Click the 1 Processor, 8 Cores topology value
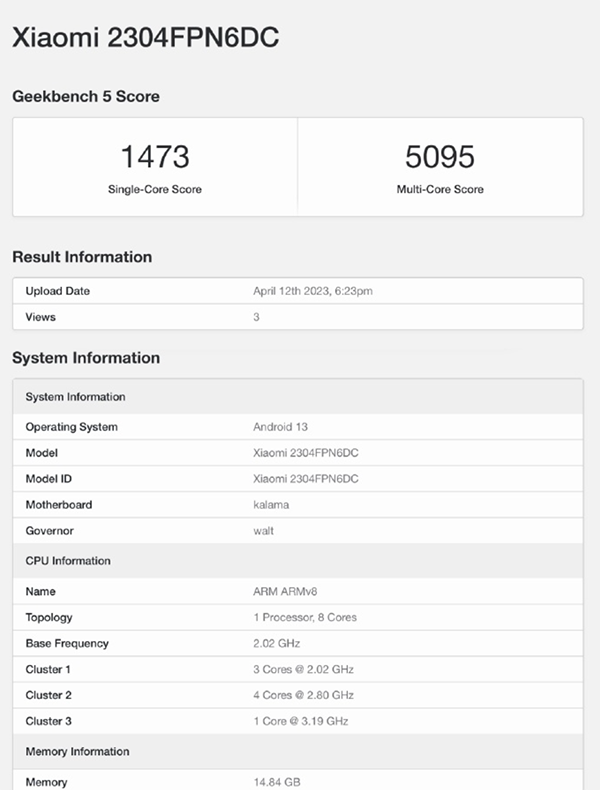The height and width of the screenshot is (790, 600). [x=305, y=618]
